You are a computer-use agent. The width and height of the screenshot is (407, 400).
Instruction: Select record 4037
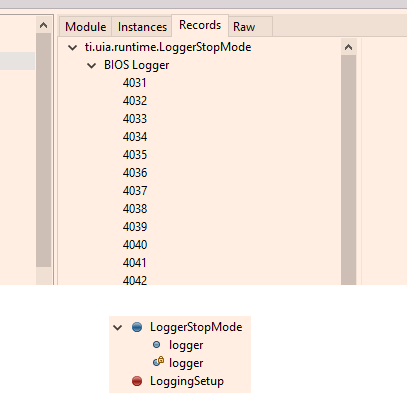135,191
